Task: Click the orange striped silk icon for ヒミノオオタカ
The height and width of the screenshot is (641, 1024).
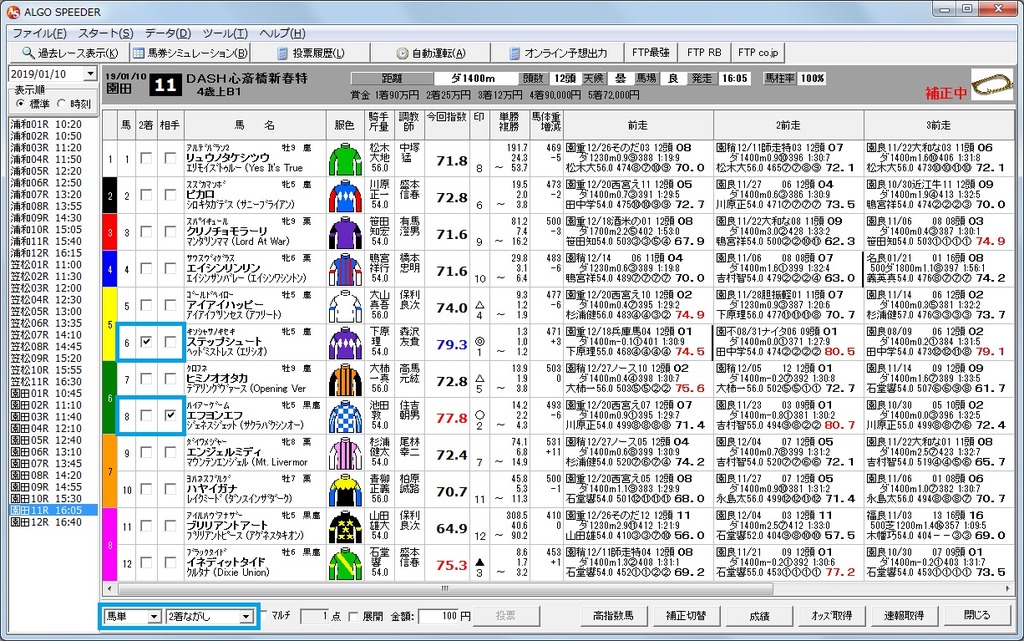Action: (345, 379)
